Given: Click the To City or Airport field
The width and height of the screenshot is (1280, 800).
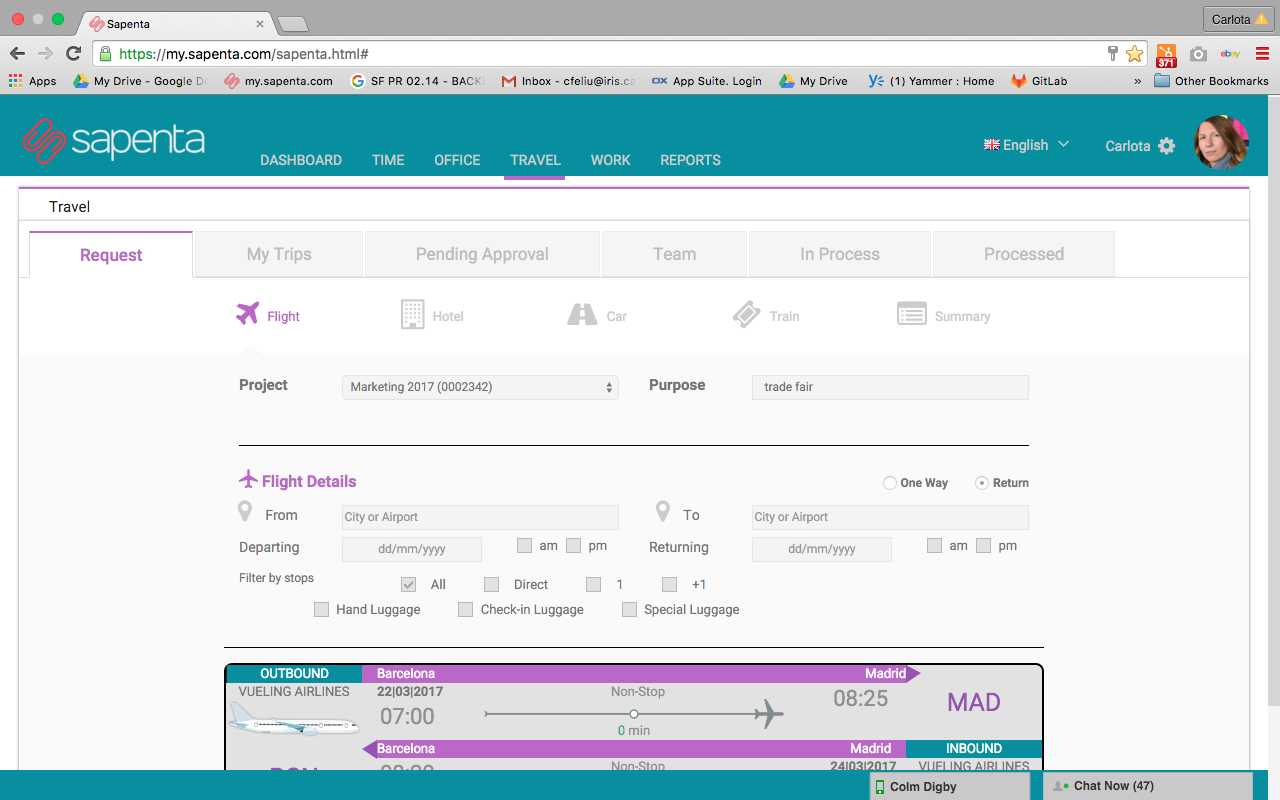Looking at the screenshot, I should (890, 517).
